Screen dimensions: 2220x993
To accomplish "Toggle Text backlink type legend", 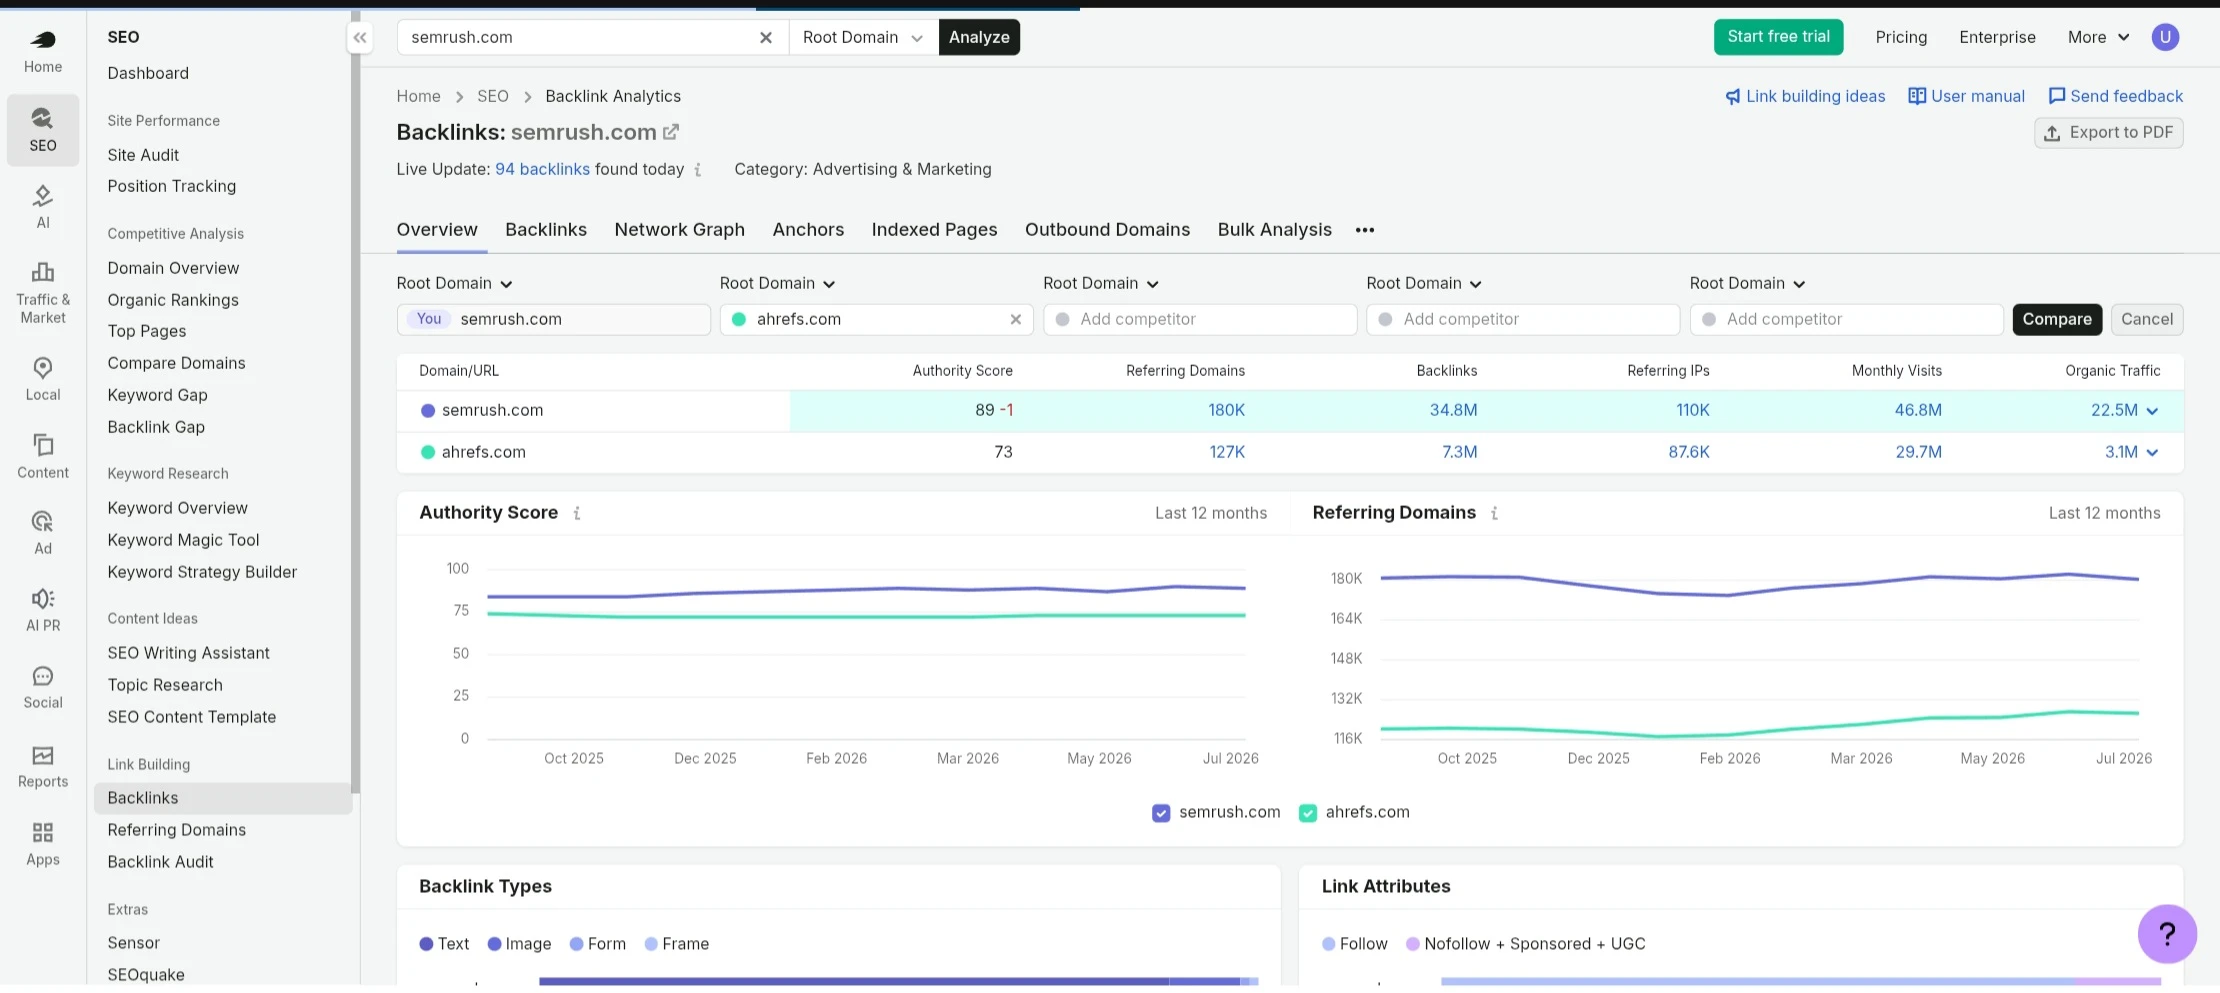I will pos(444,944).
